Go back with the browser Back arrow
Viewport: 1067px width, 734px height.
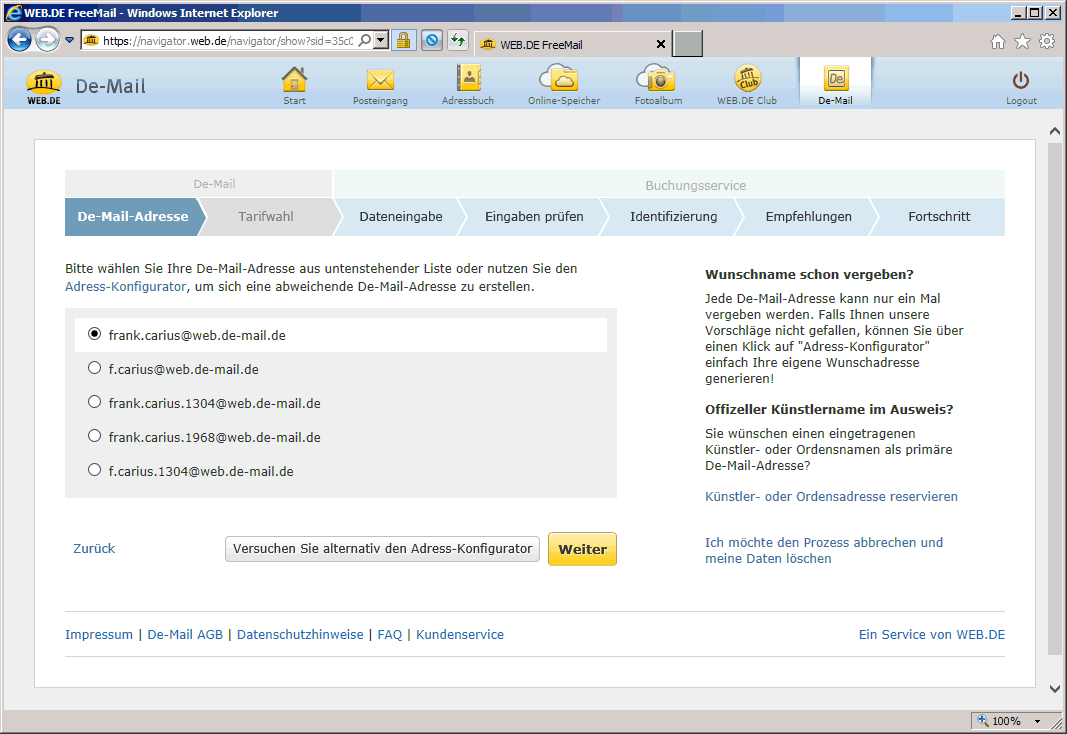point(19,40)
